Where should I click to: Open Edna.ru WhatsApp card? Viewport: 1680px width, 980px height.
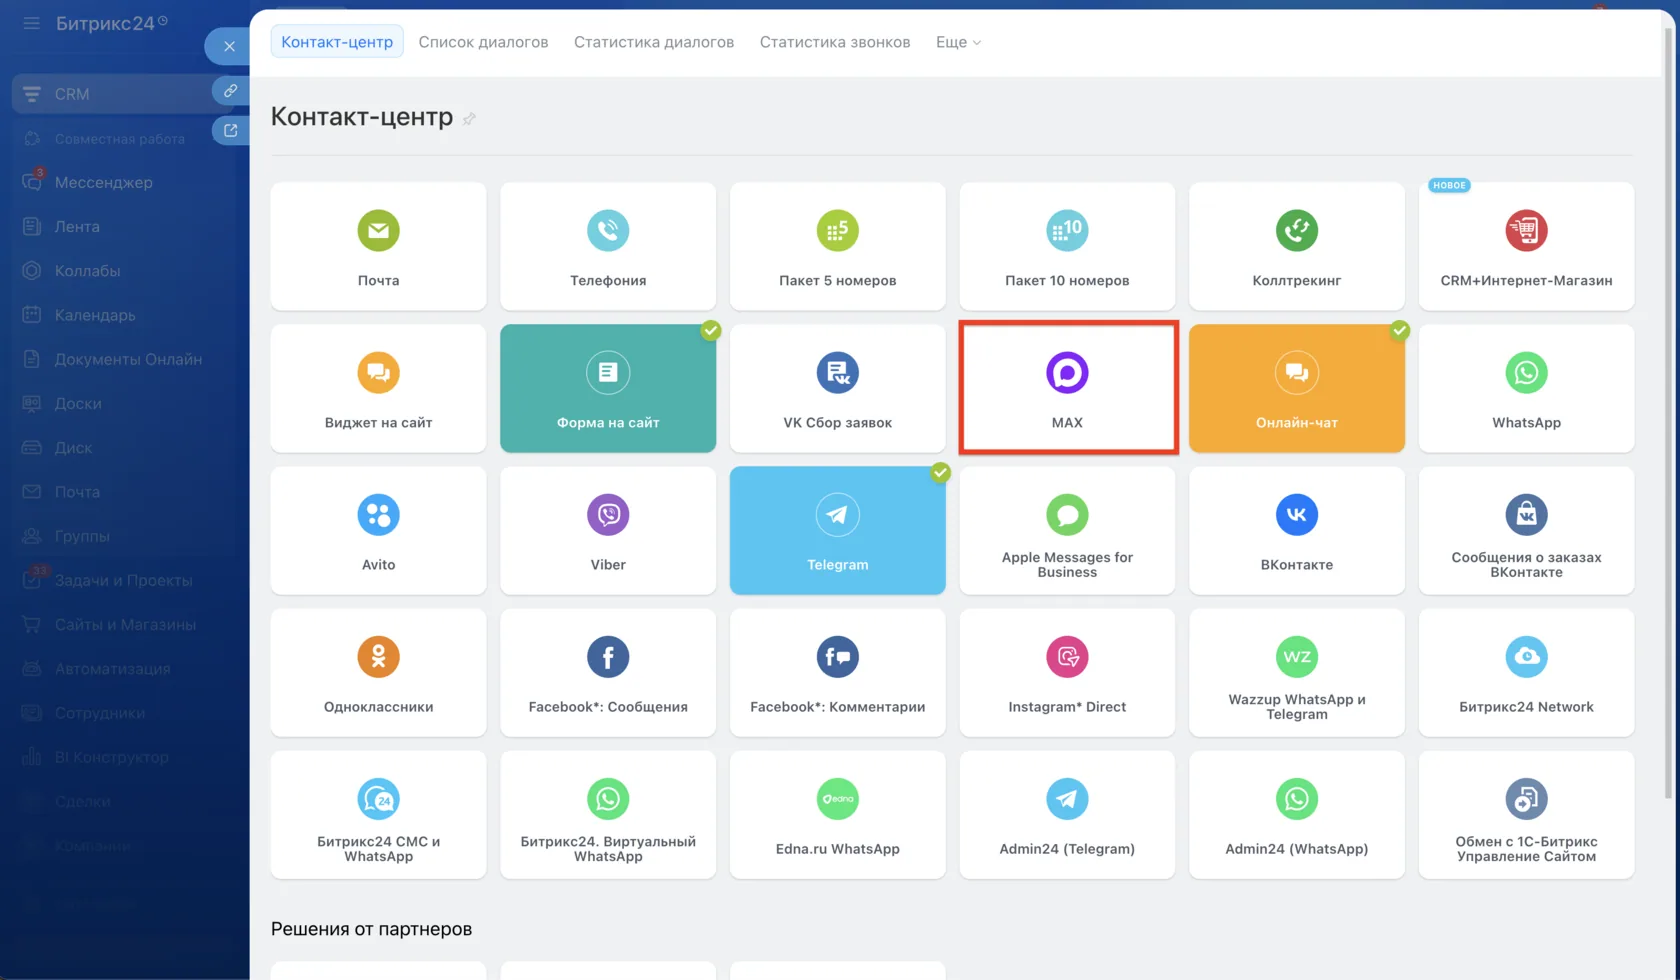pos(837,814)
